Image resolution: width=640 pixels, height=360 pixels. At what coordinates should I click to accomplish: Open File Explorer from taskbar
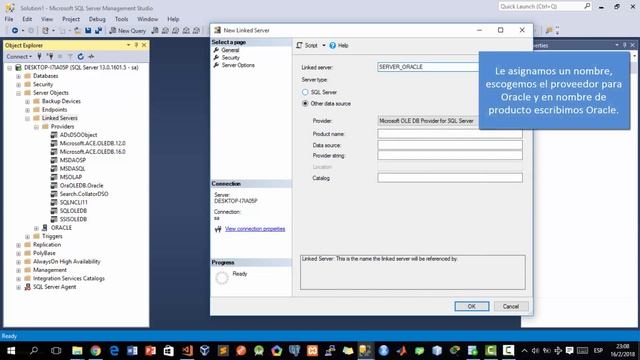click(x=77, y=351)
